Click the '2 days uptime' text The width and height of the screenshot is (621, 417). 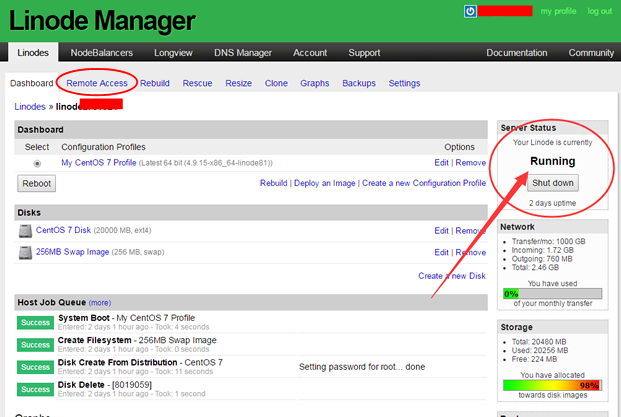pyautogui.click(x=552, y=203)
